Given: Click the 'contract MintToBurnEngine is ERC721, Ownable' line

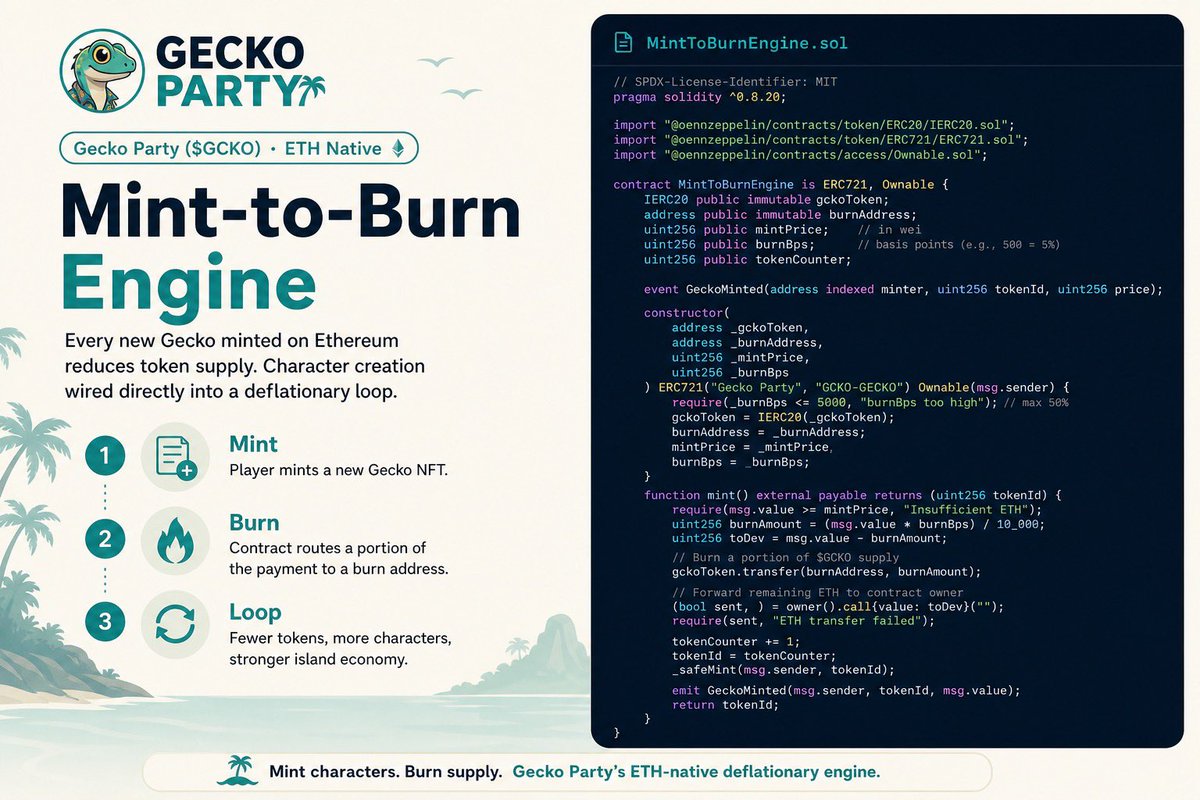Looking at the screenshot, I should (781, 184).
